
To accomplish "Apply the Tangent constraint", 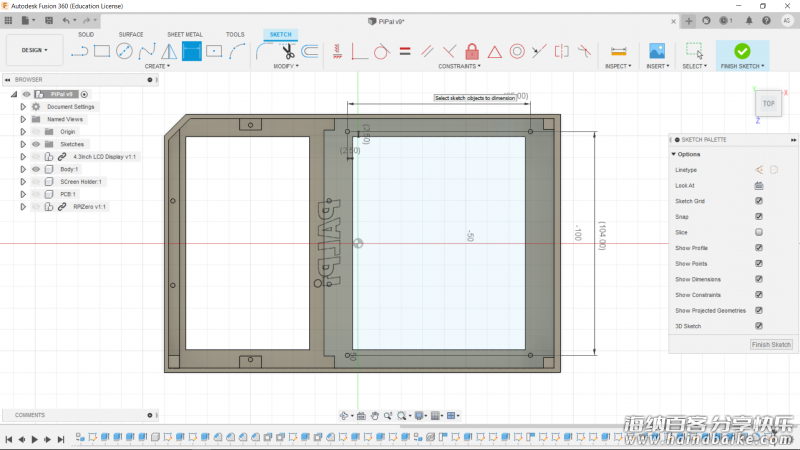I will (382, 52).
